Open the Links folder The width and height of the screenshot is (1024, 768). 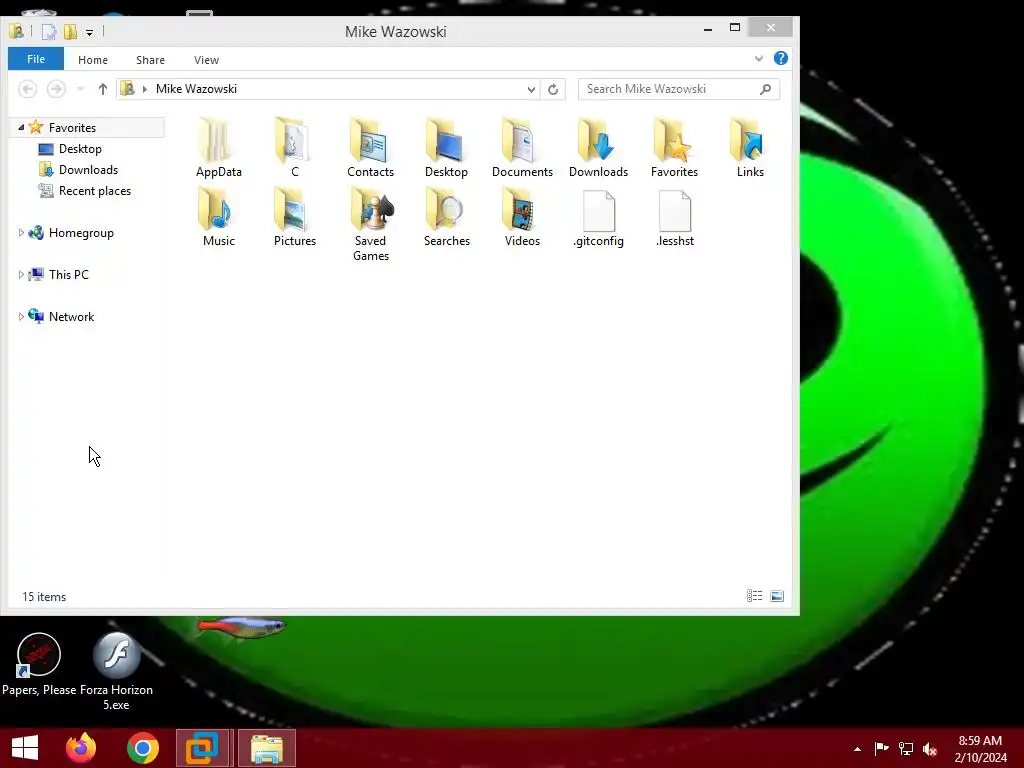[750, 148]
